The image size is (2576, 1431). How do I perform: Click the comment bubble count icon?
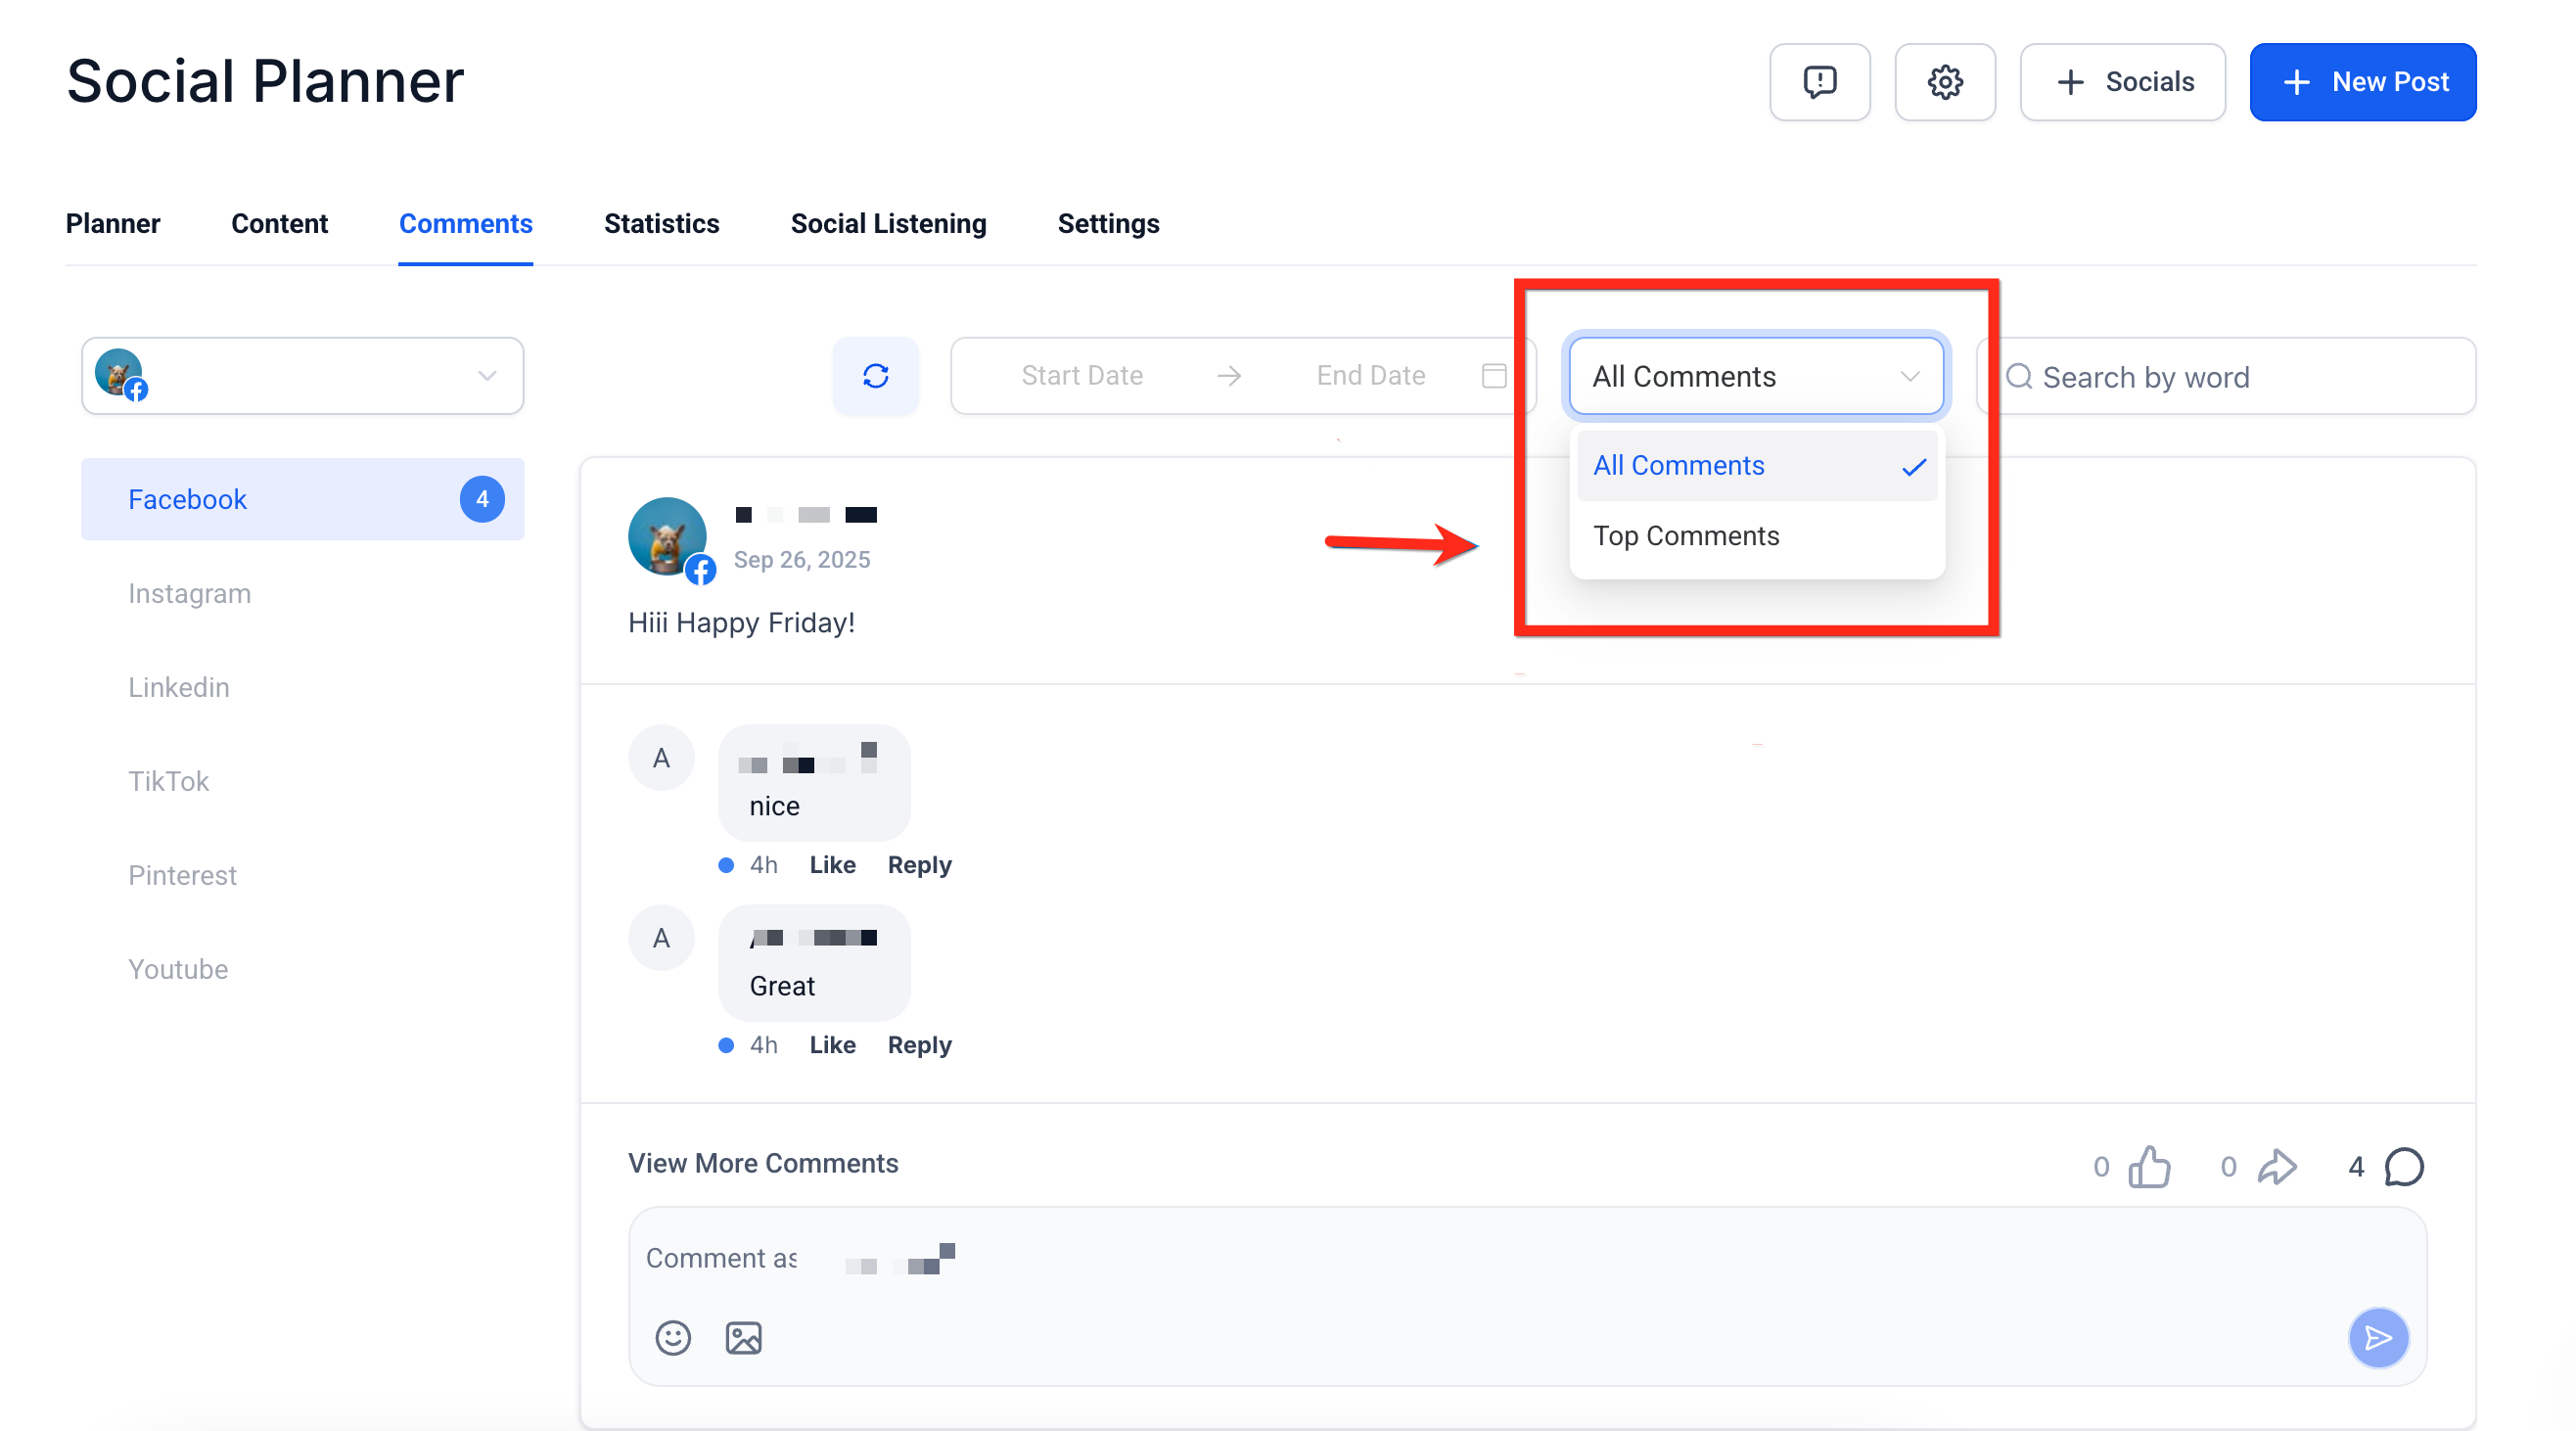click(2404, 1166)
